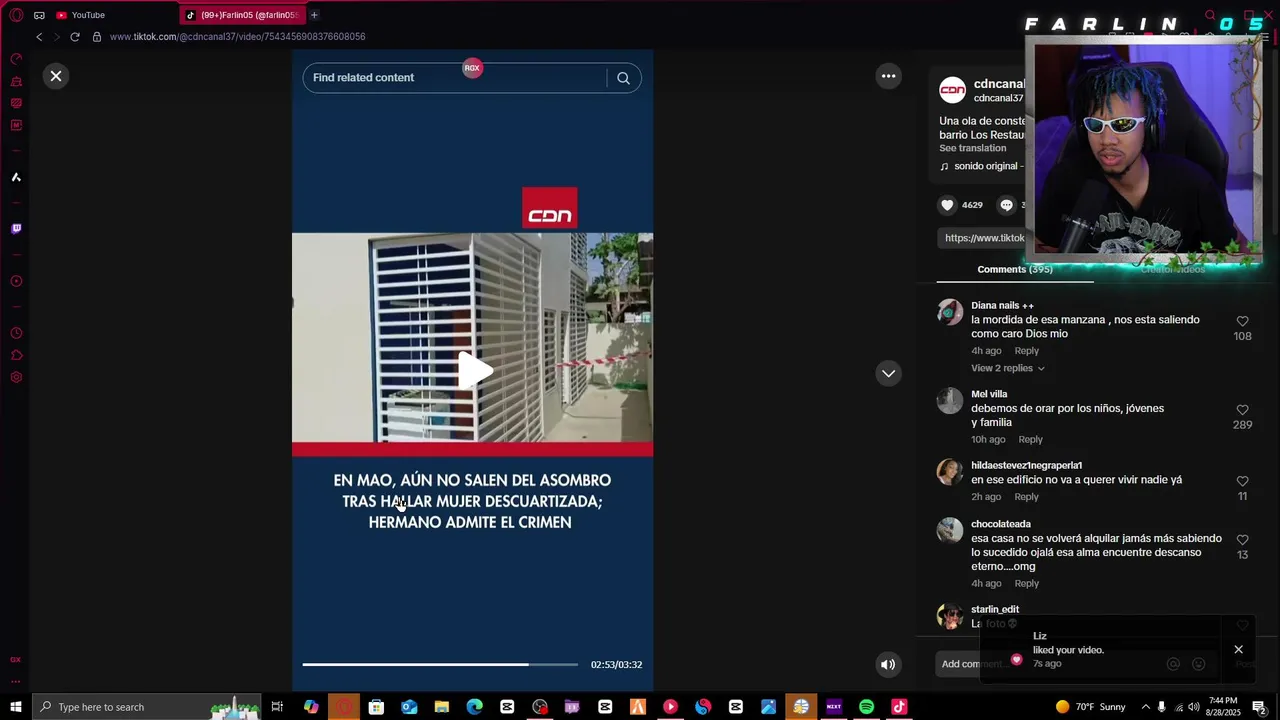Reload the TikTok page
Image resolution: width=1280 pixels, height=720 pixels.
[x=75, y=37]
